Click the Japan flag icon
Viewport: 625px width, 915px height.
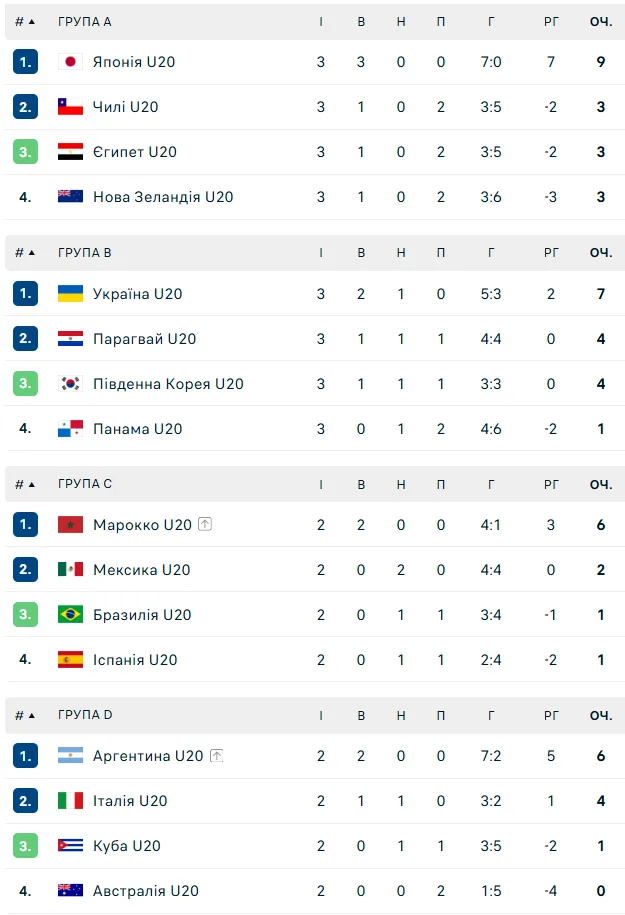pyautogui.click(x=70, y=62)
